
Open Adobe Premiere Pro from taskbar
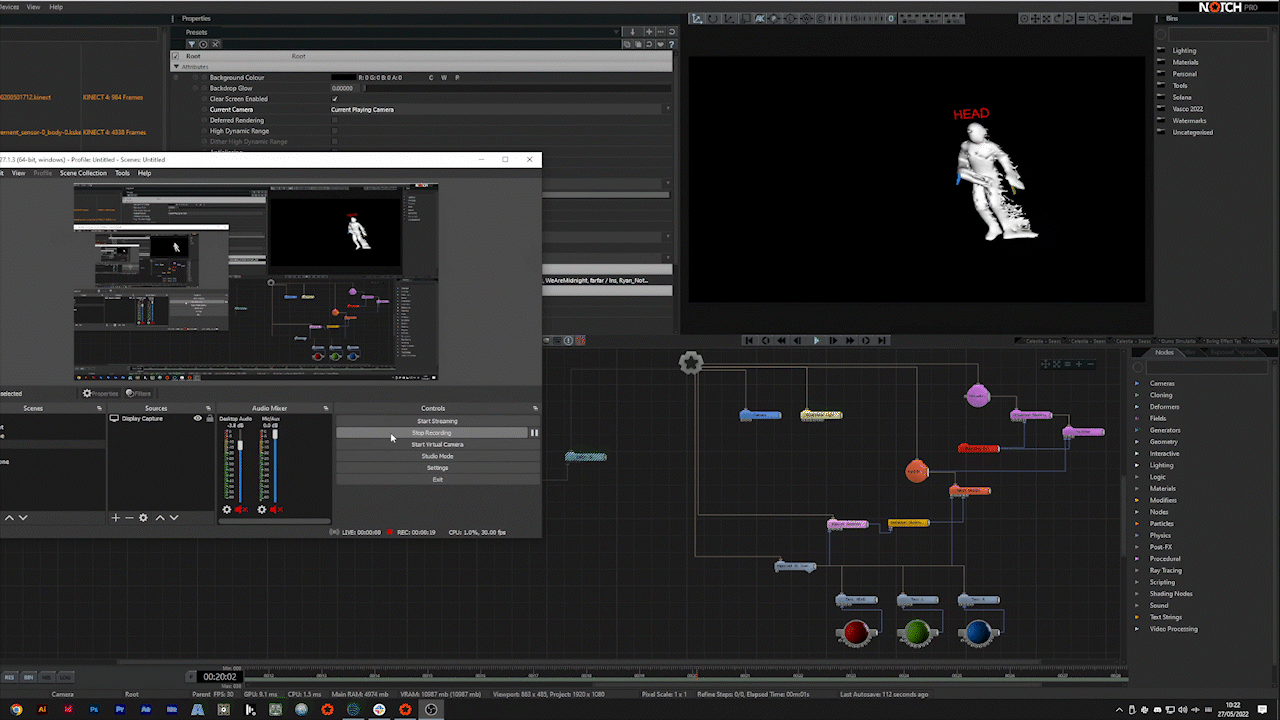[x=120, y=710]
